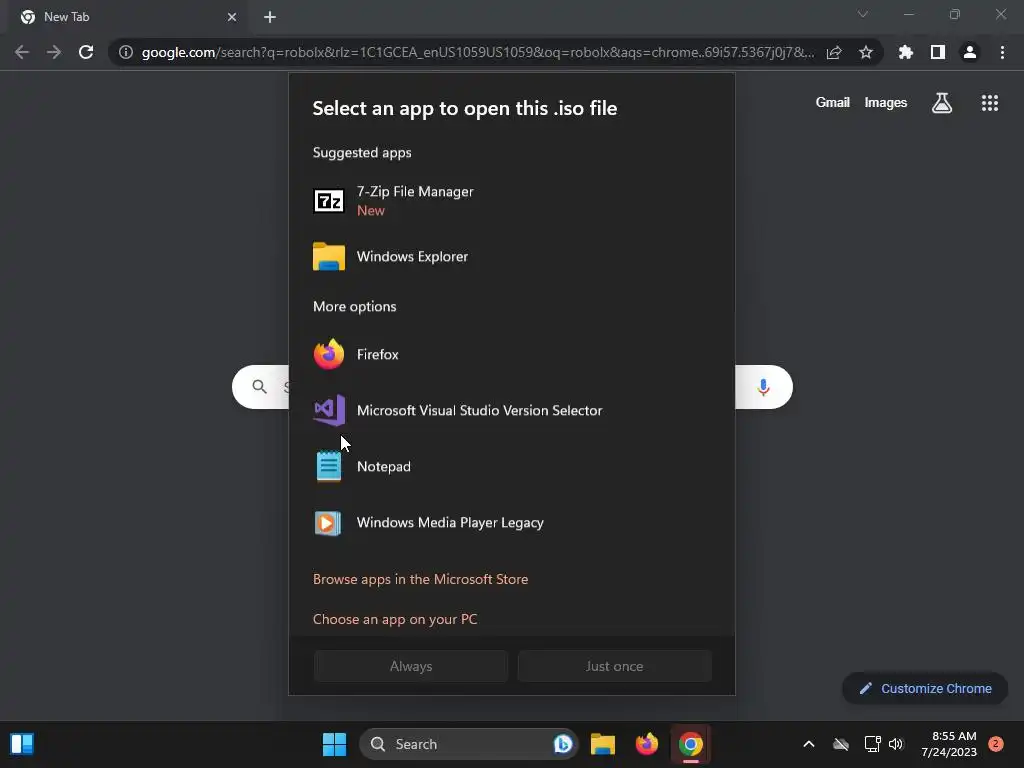This screenshot has height=768, width=1024.
Task: Select the 7-Zip File Manager label text
Action: (415, 191)
